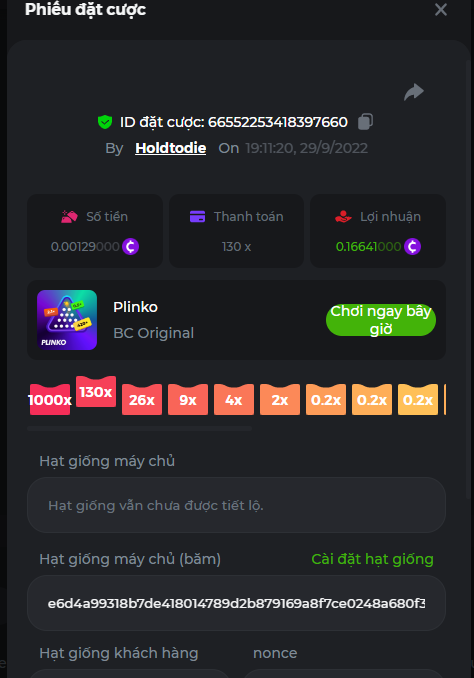The image size is (474, 678).
Task: Close the Phiếu đặt cược dialog
Action: coord(441,10)
